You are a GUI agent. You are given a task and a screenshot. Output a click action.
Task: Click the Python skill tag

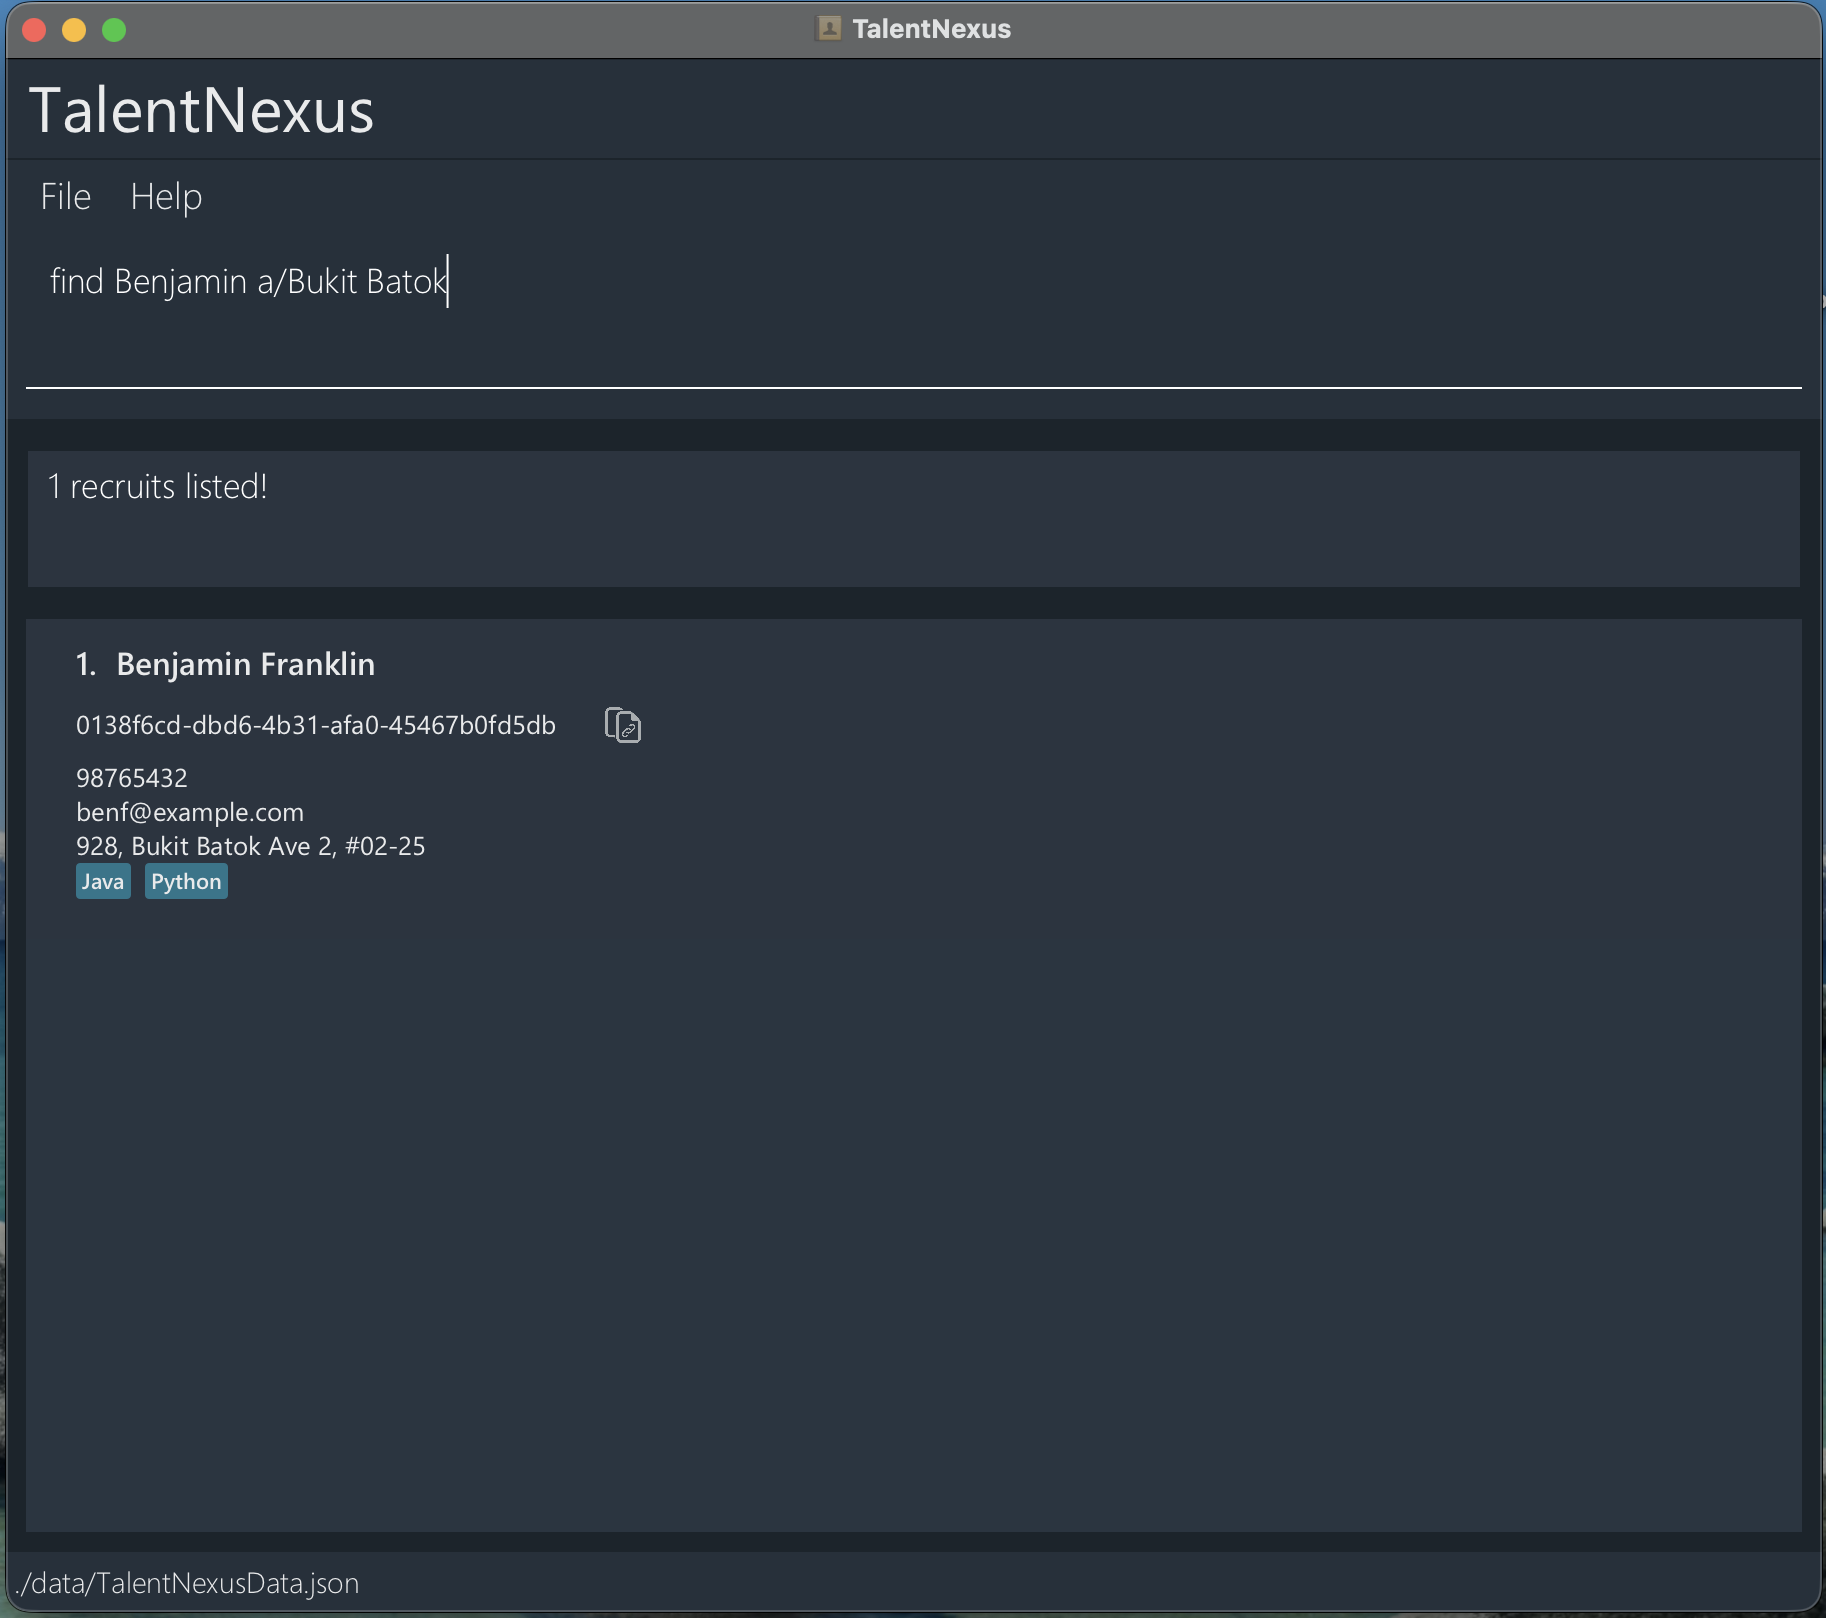186,882
